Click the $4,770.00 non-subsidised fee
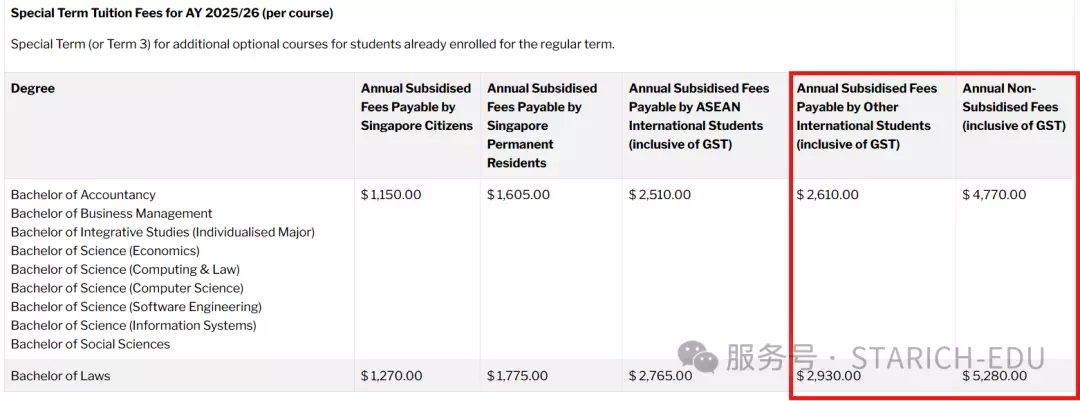Viewport: 1080px width, 401px height. coord(994,195)
